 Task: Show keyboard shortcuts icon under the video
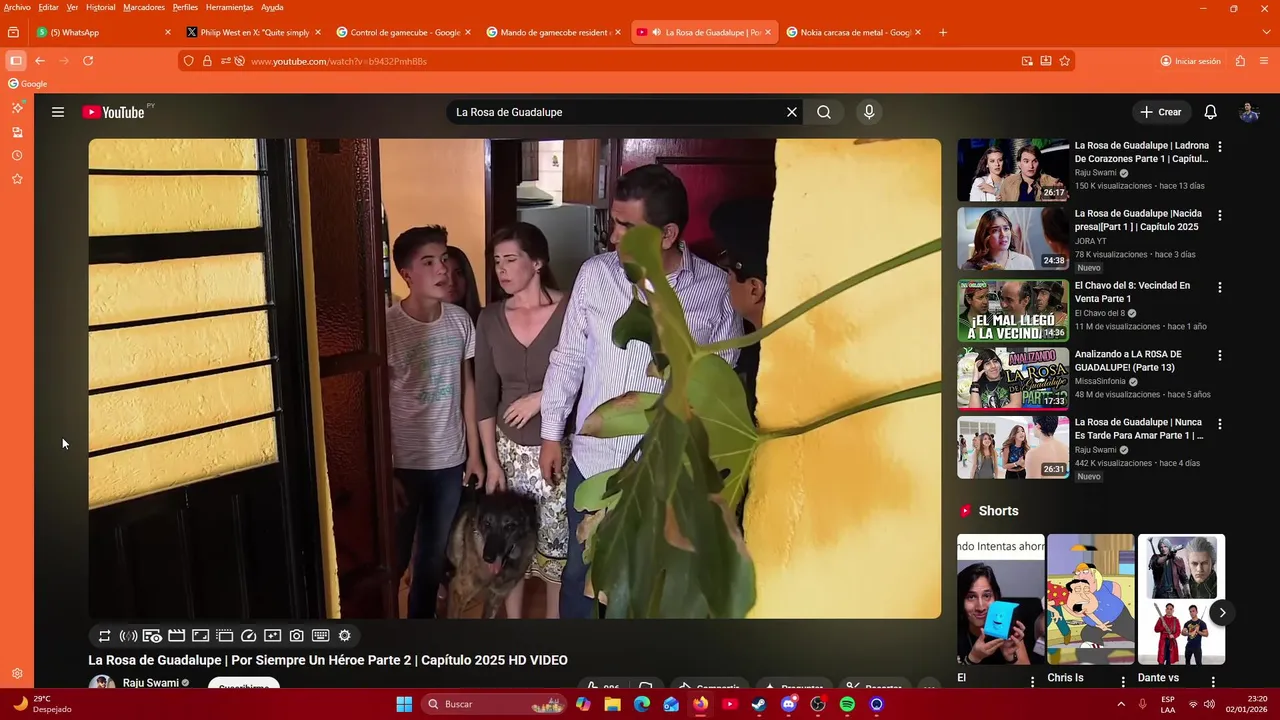[321, 635]
